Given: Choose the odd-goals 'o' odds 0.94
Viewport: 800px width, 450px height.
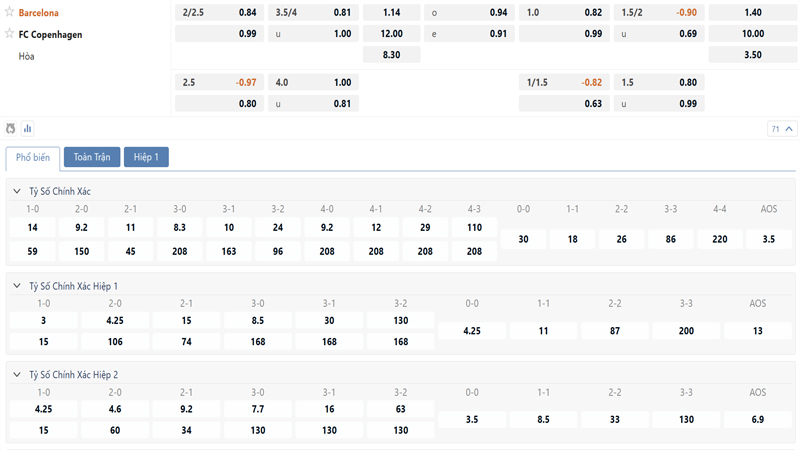Looking at the screenshot, I should [469, 12].
